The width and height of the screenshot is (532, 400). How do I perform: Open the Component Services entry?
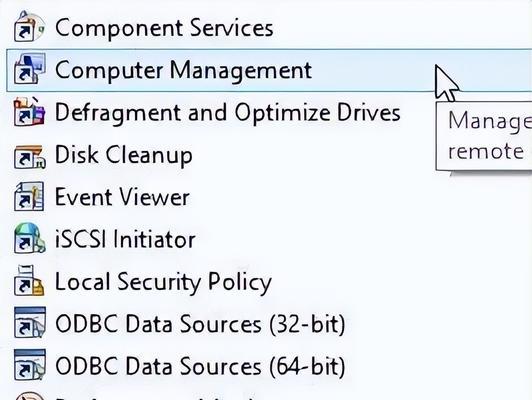coord(164,28)
